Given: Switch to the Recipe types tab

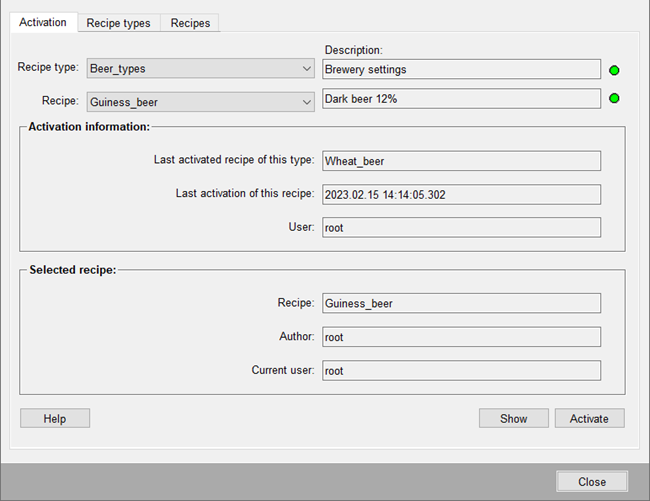Looking at the screenshot, I should point(118,23).
